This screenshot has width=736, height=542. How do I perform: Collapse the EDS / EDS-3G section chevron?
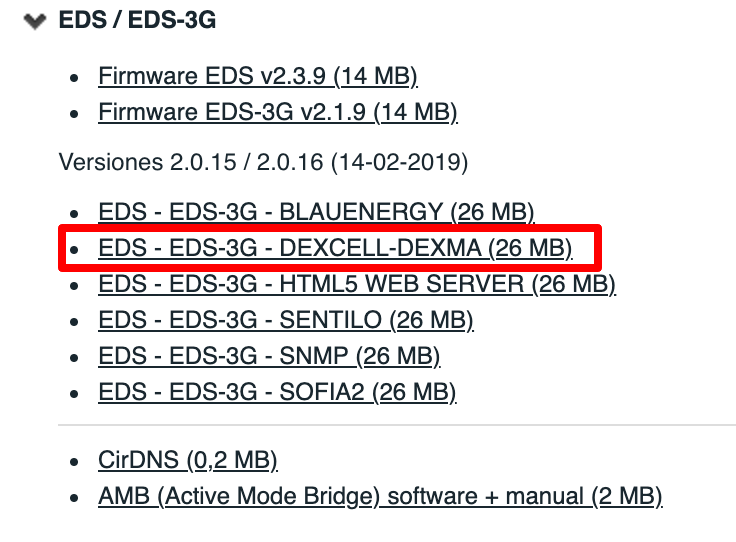click(x=37, y=21)
